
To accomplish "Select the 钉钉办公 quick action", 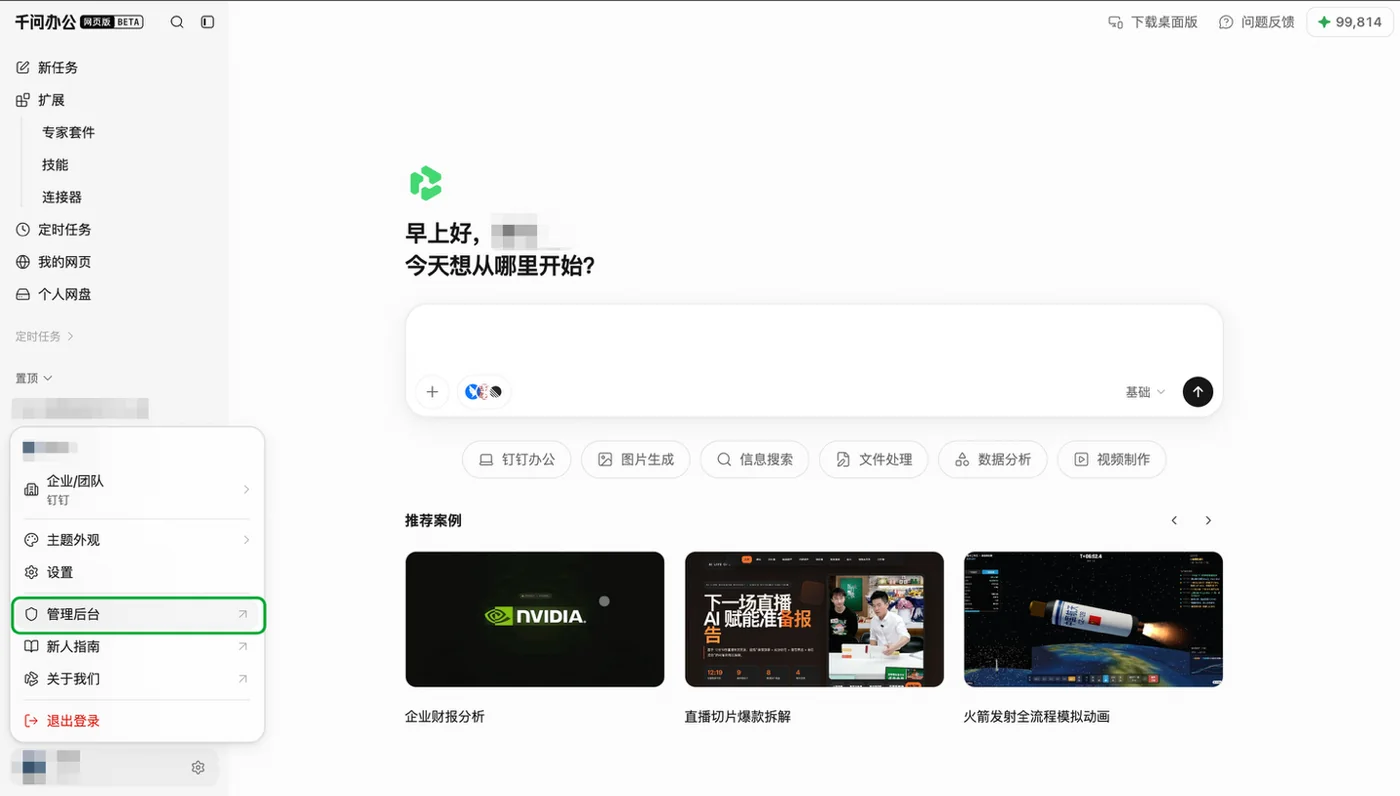I will tap(516, 460).
